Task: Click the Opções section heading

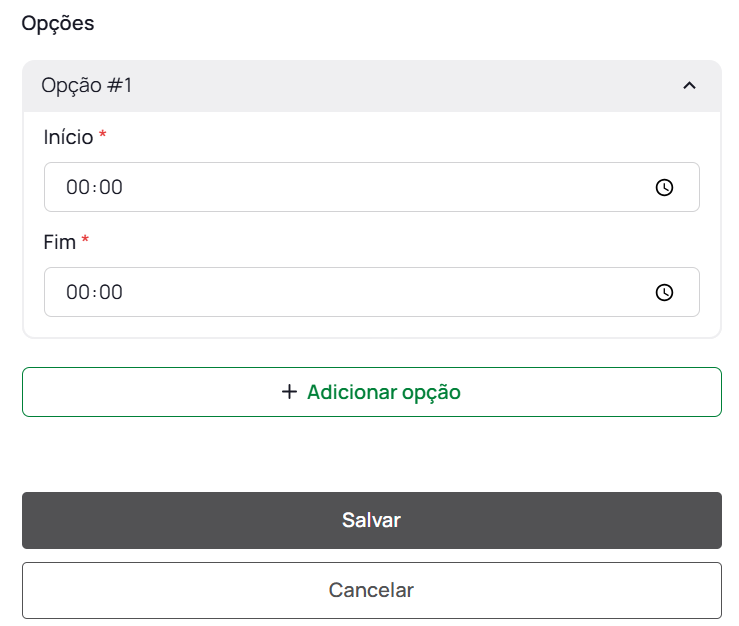Action: (58, 23)
